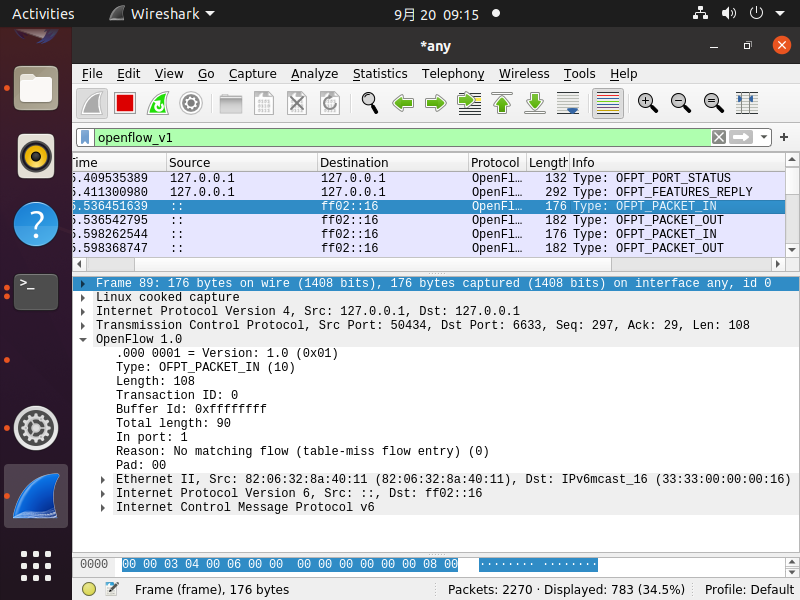This screenshot has width=800, height=600.
Task: Open the Statistics menu
Action: pyautogui.click(x=380, y=74)
